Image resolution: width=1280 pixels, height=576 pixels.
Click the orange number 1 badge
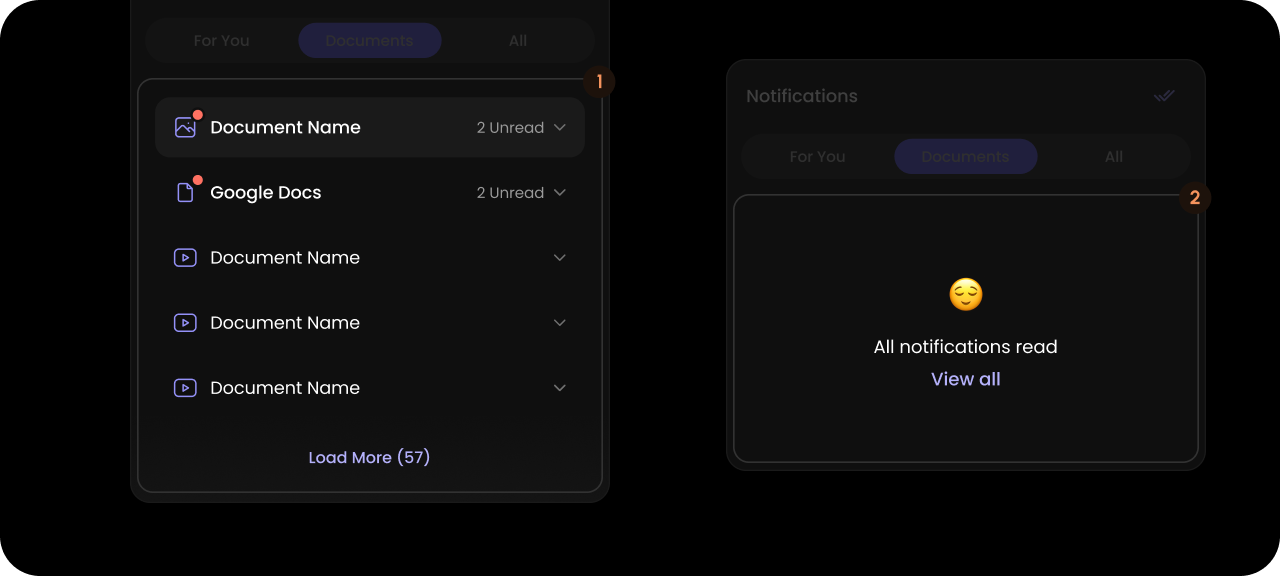(x=599, y=82)
